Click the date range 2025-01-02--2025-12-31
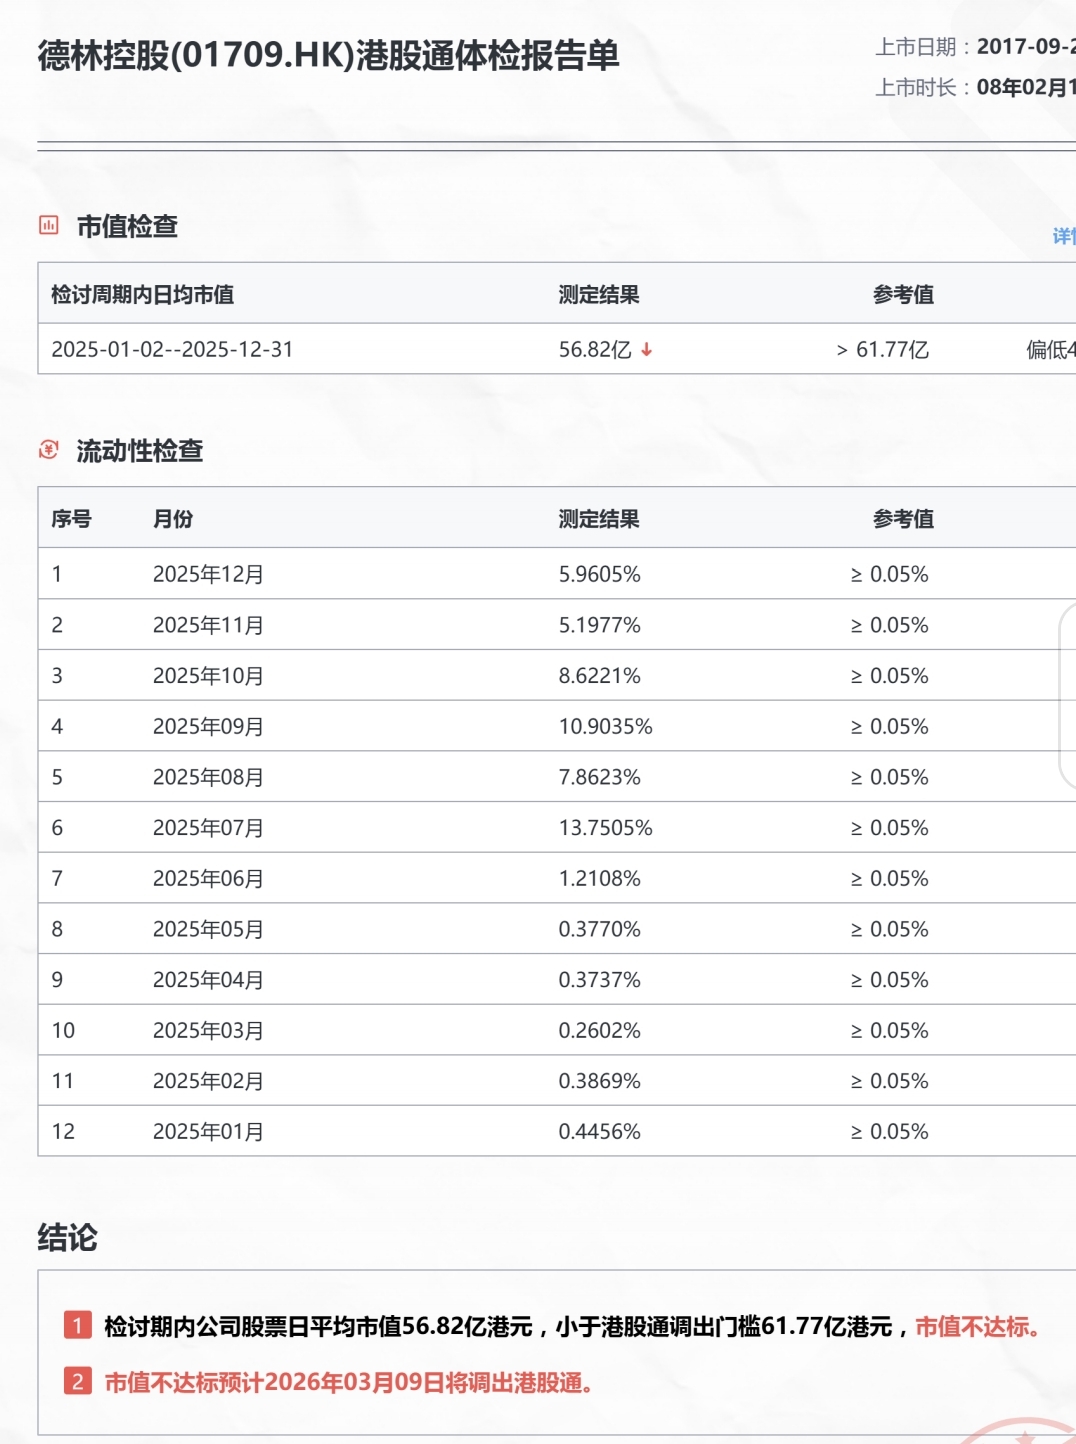 pos(172,349)
